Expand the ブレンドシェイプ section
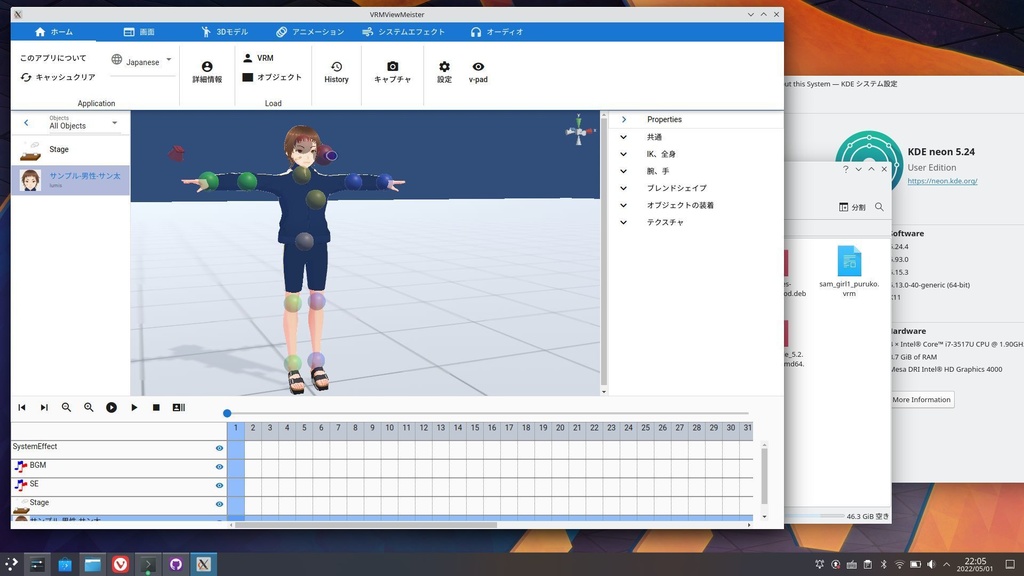Screen dimensions: 1024x576 point(624,188)
